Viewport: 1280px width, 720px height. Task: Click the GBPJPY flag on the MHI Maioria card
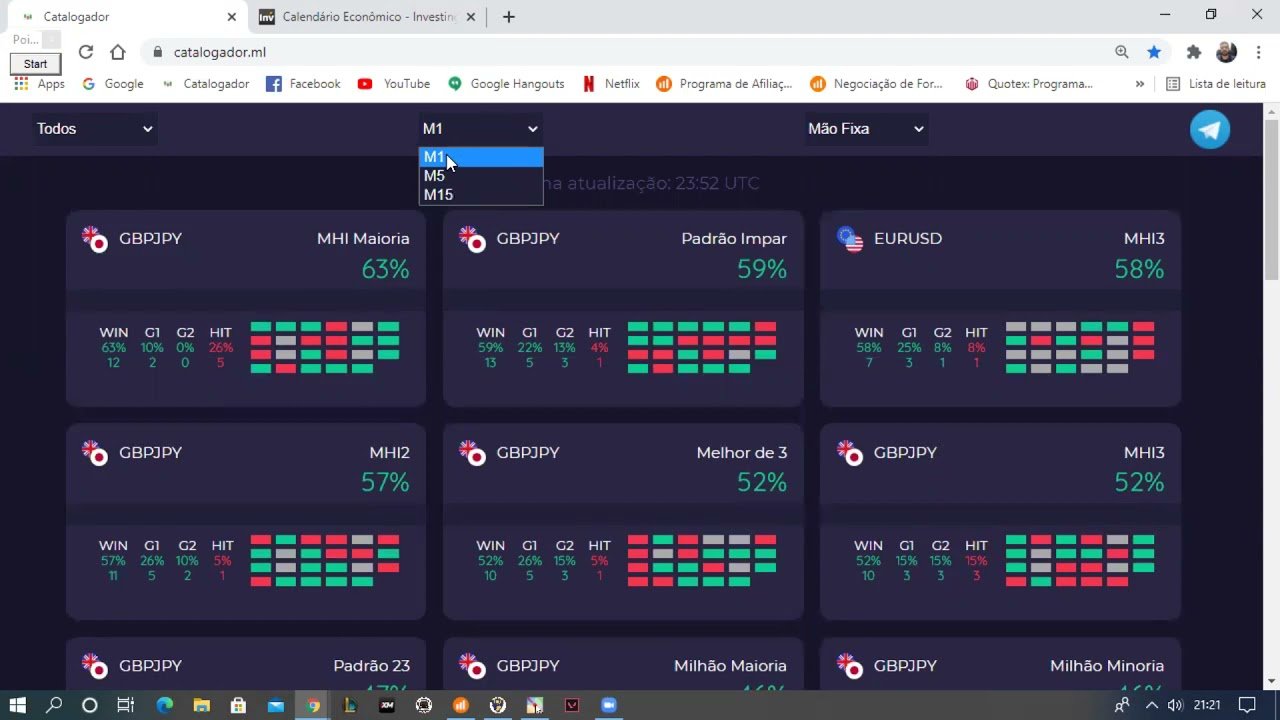tap(95, 239)
